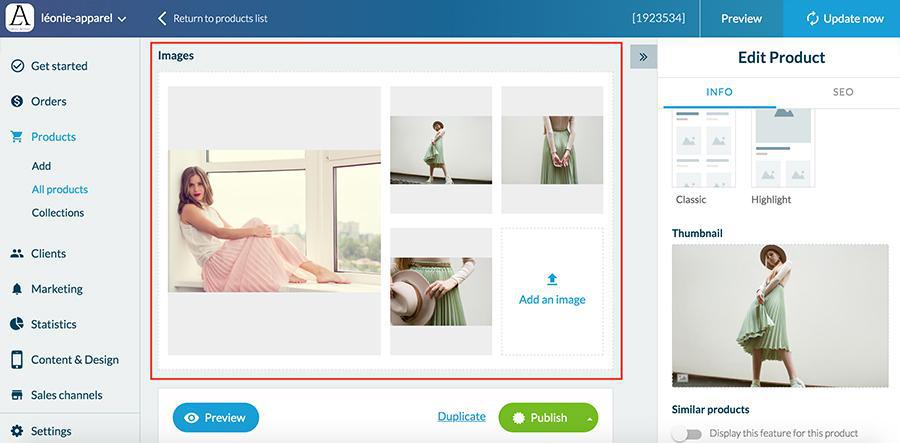Click the Clients people icon
This screenshot has width=900, height=443.
pos(17,254)
